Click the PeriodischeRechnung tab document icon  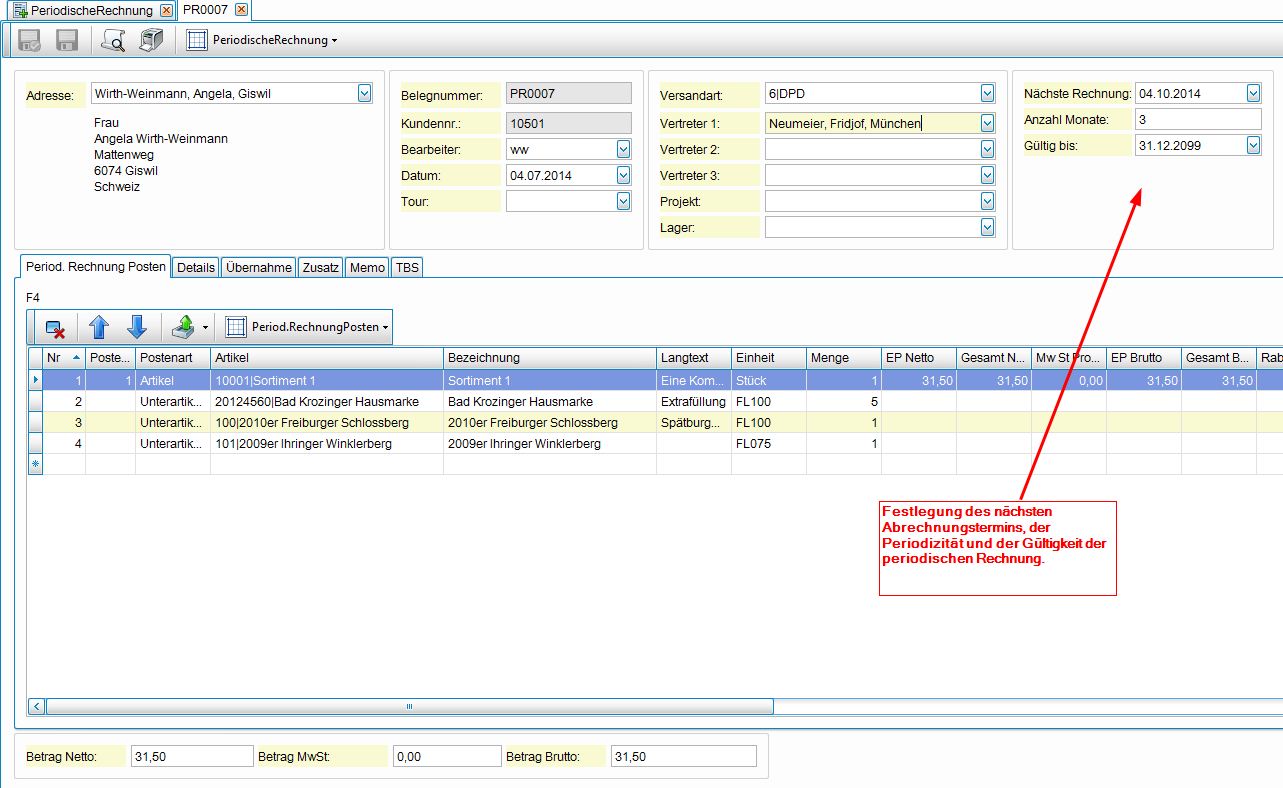[20, 10]
